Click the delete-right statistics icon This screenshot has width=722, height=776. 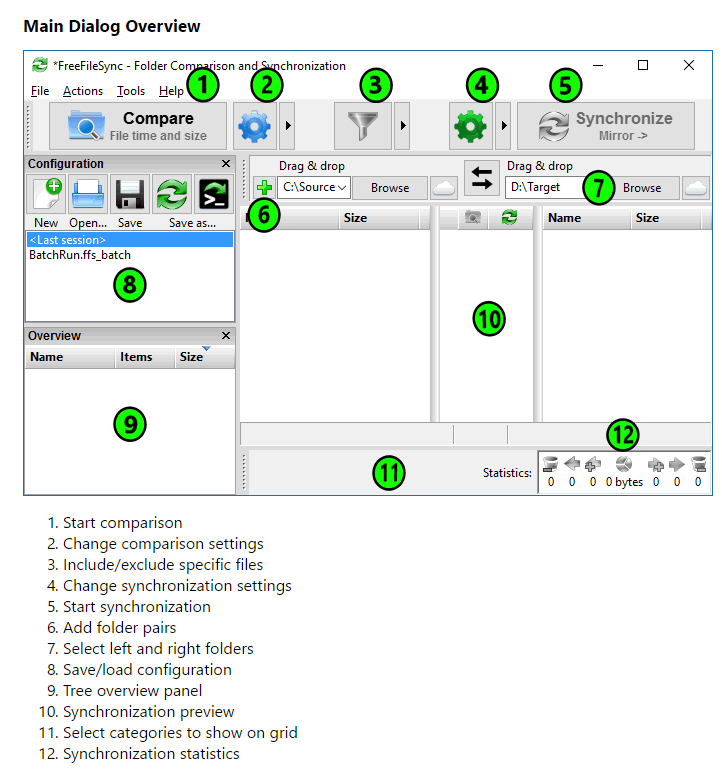pos(698,464)
